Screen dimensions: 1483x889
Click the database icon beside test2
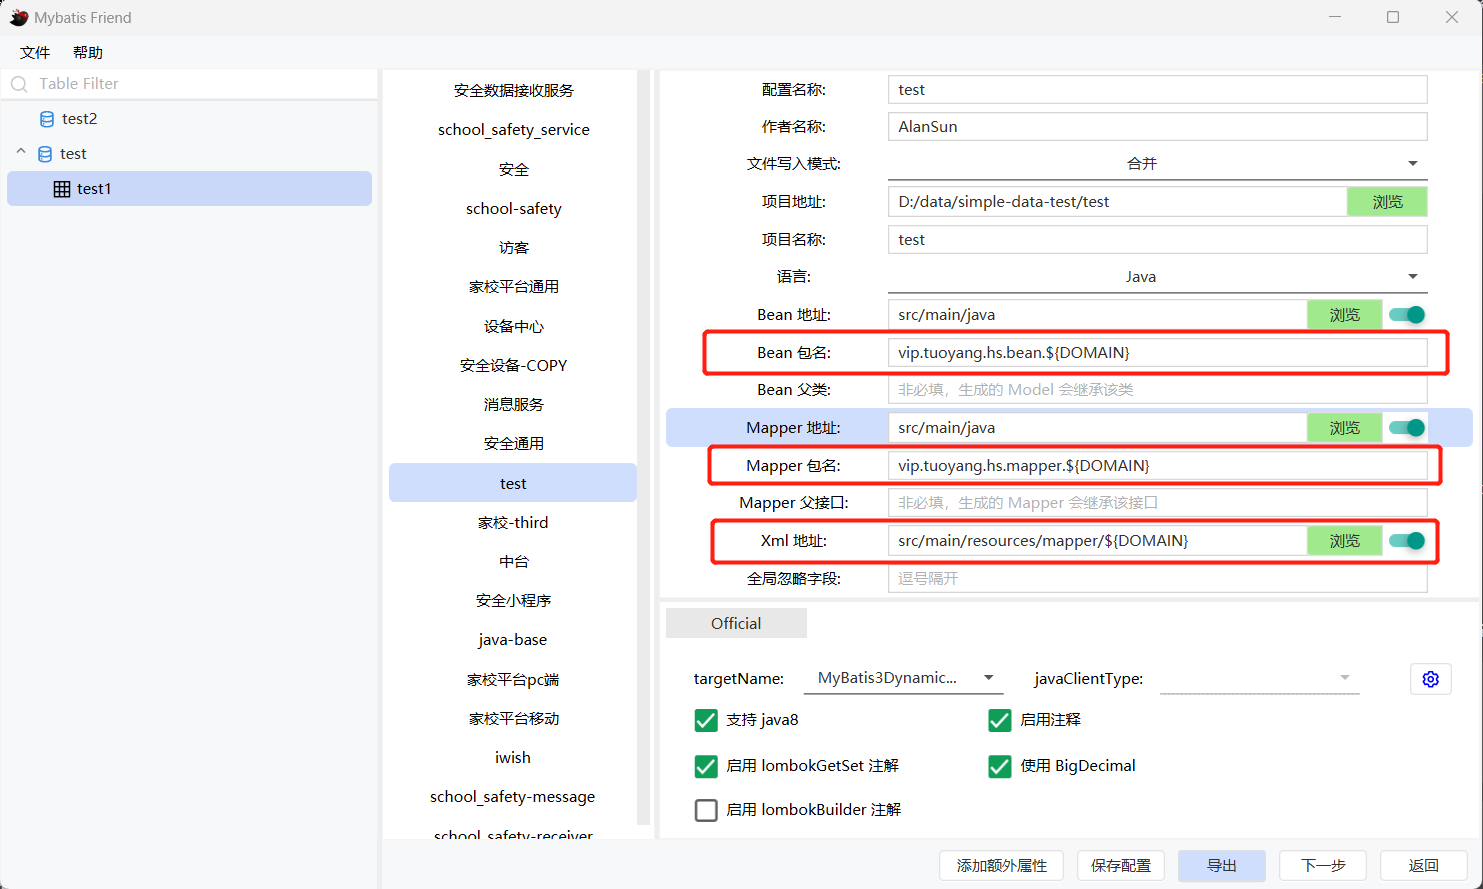47,119
